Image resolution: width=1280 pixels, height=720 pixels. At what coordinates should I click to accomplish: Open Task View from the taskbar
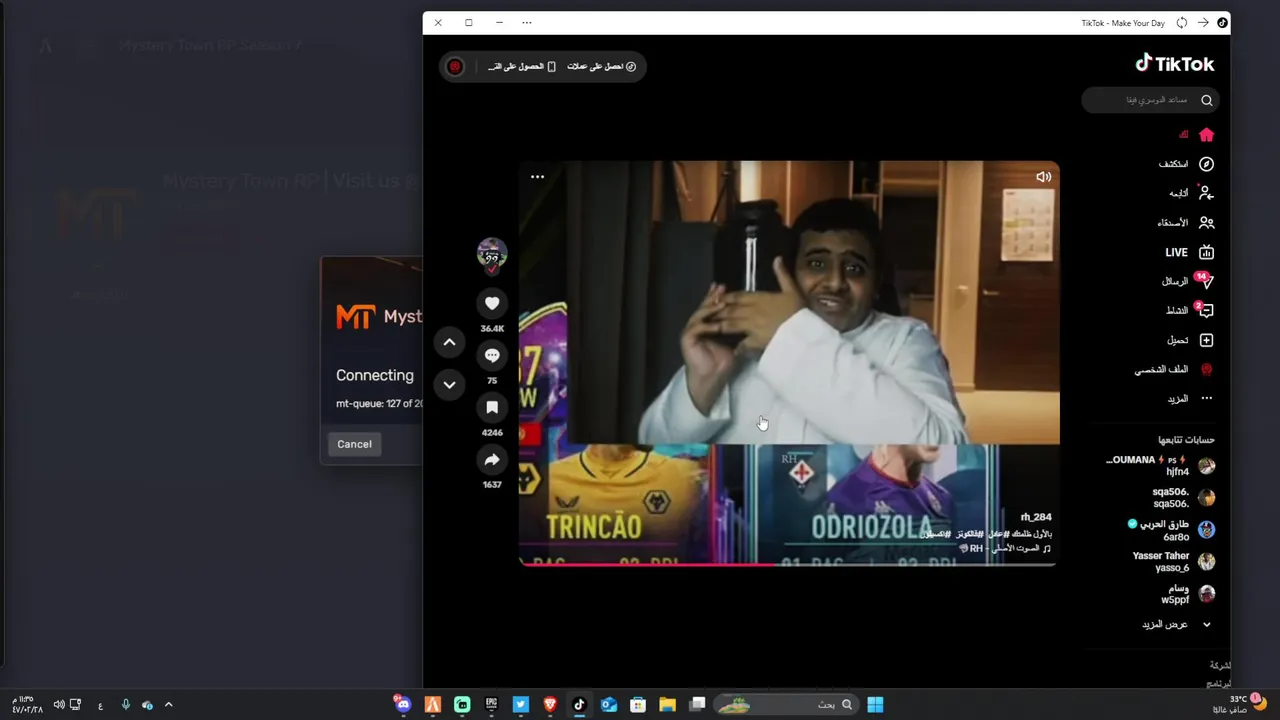[x=698, y=705]
